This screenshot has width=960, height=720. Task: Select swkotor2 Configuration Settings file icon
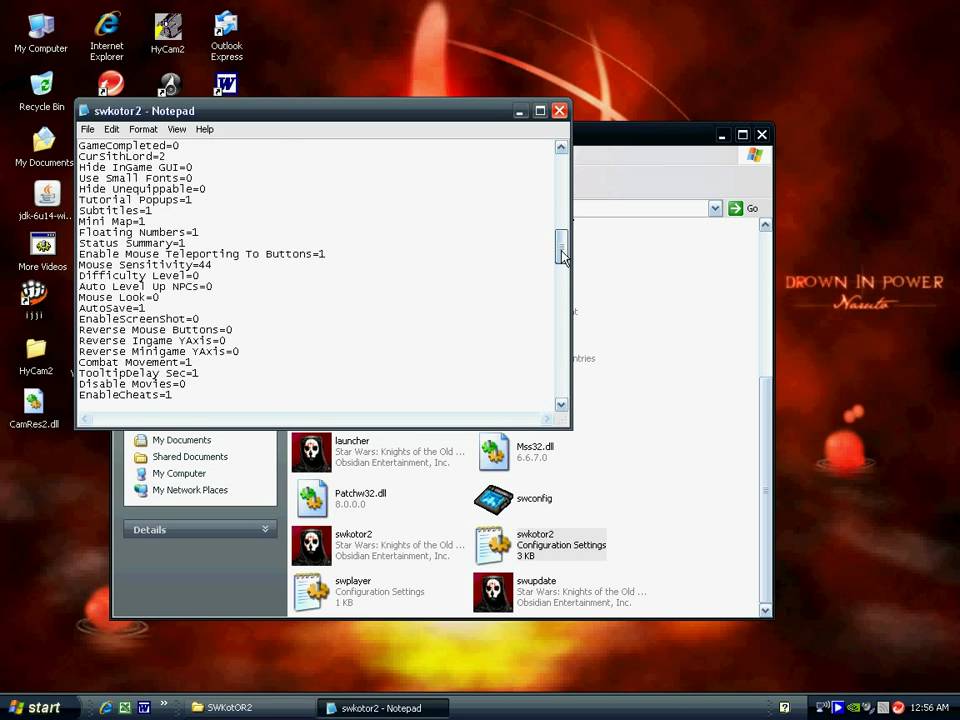coord(493,545)
